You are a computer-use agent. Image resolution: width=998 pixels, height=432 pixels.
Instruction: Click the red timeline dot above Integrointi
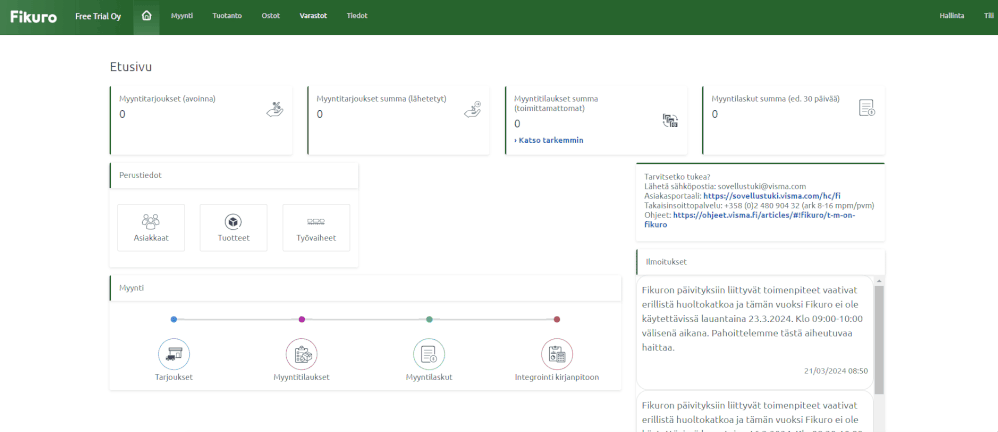click(557, 319)
